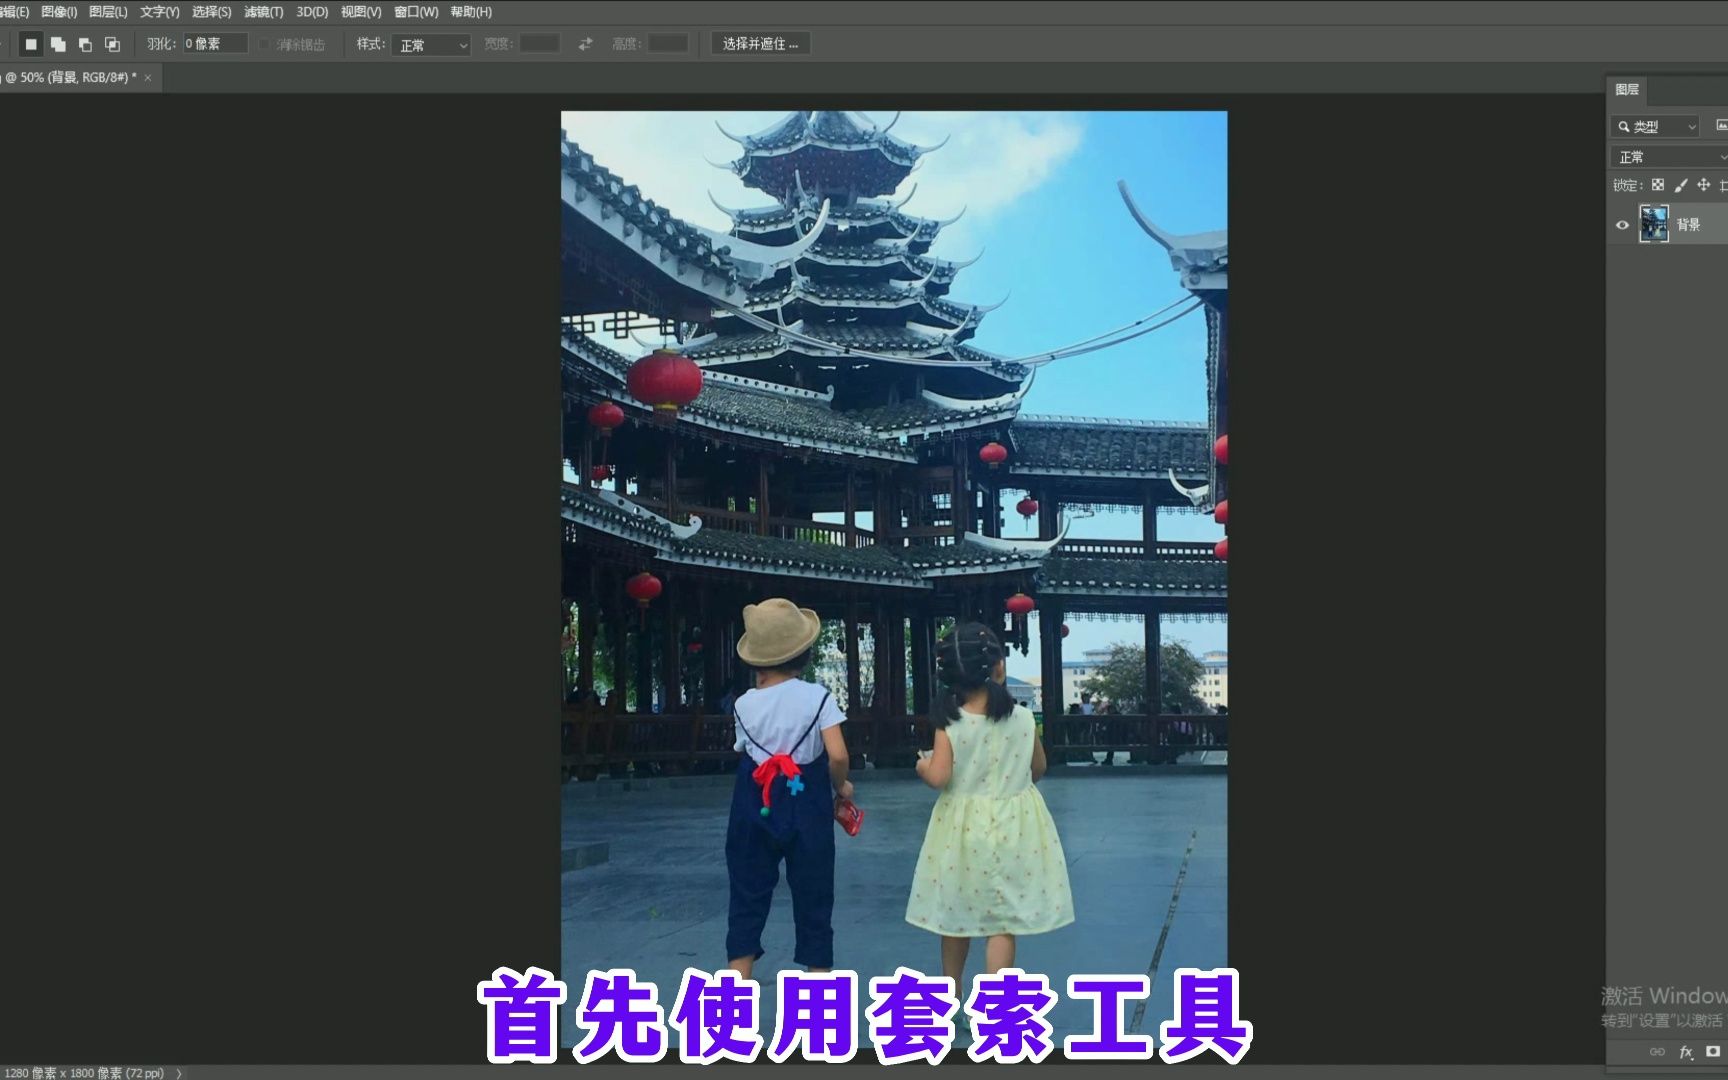Click the 背景 layer thumbnail
This screenshot has height=1080, width=1728.
click(x=1656, y=224)
